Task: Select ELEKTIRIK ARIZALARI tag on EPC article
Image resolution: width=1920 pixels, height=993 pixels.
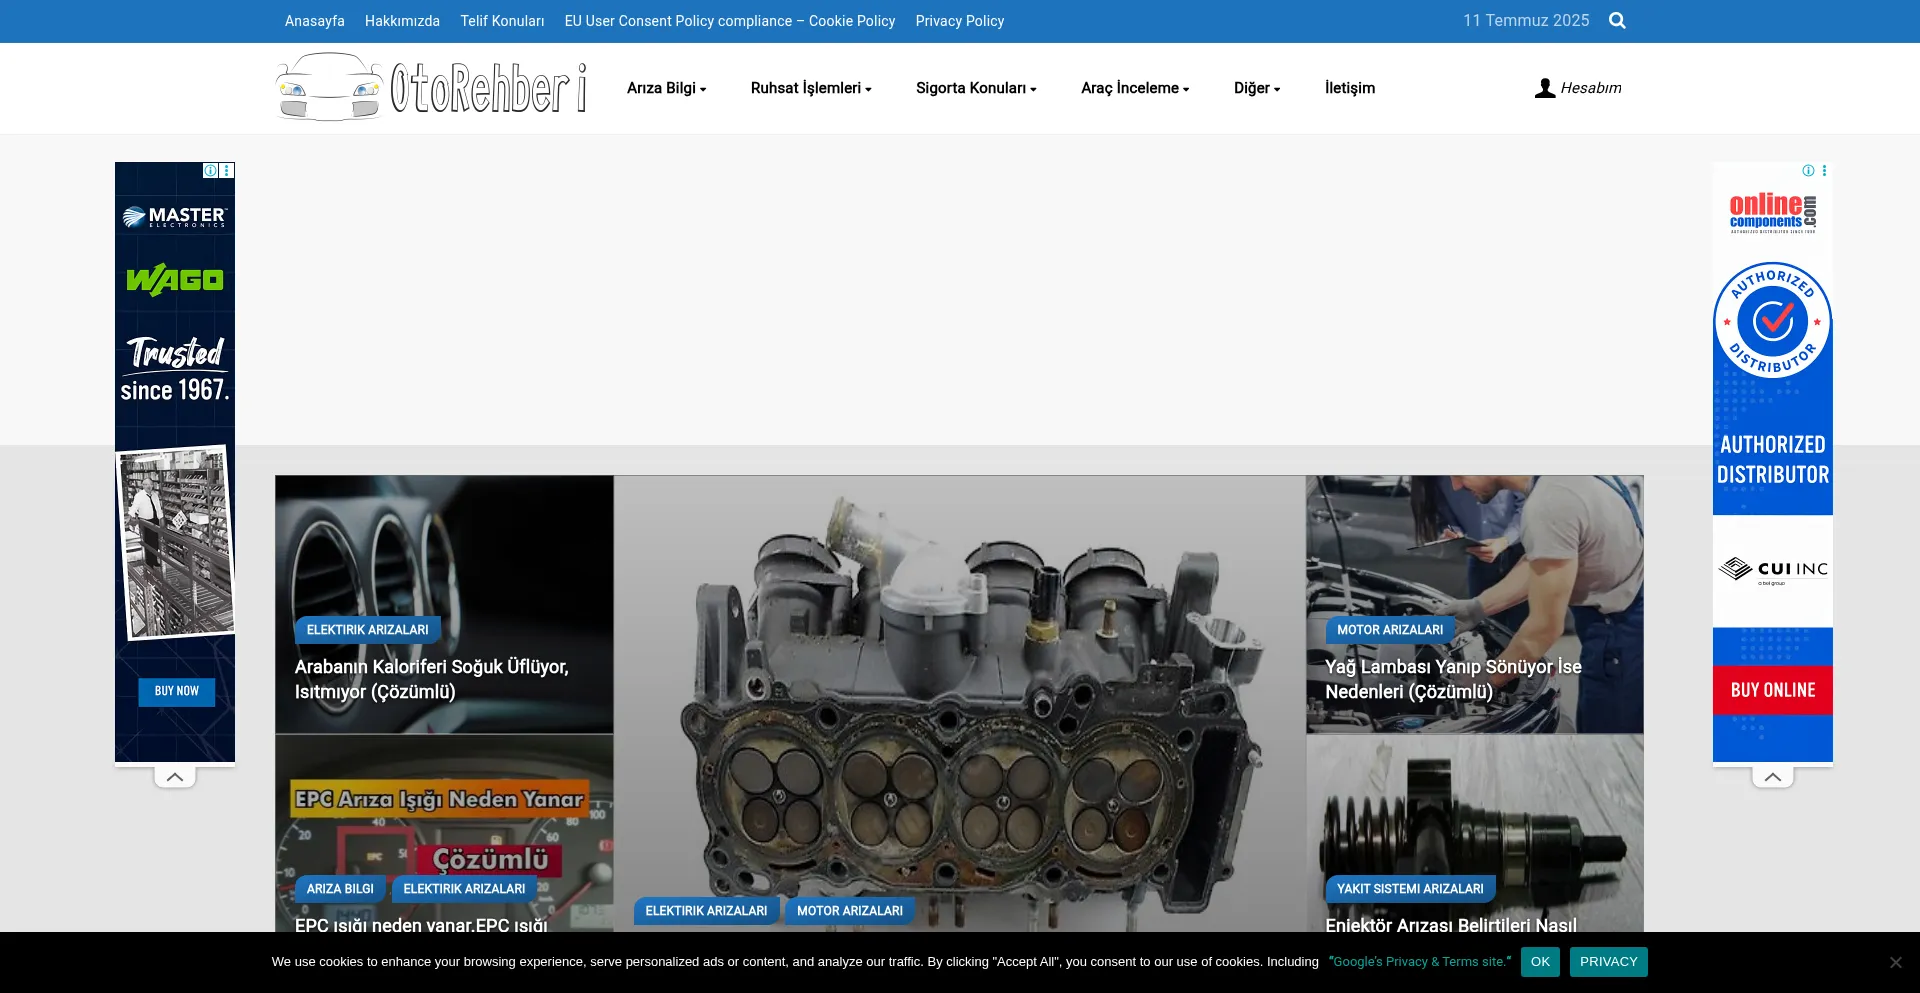Action: 464,889
